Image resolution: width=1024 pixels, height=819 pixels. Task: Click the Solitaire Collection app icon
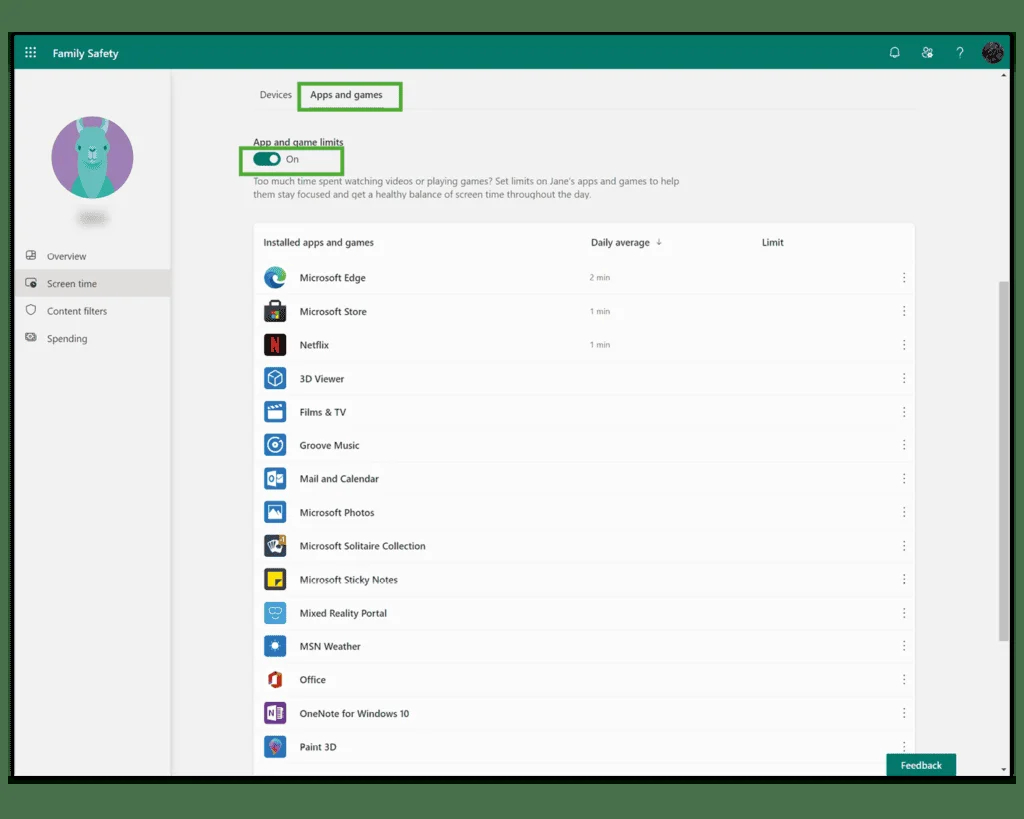click(275, 545)
